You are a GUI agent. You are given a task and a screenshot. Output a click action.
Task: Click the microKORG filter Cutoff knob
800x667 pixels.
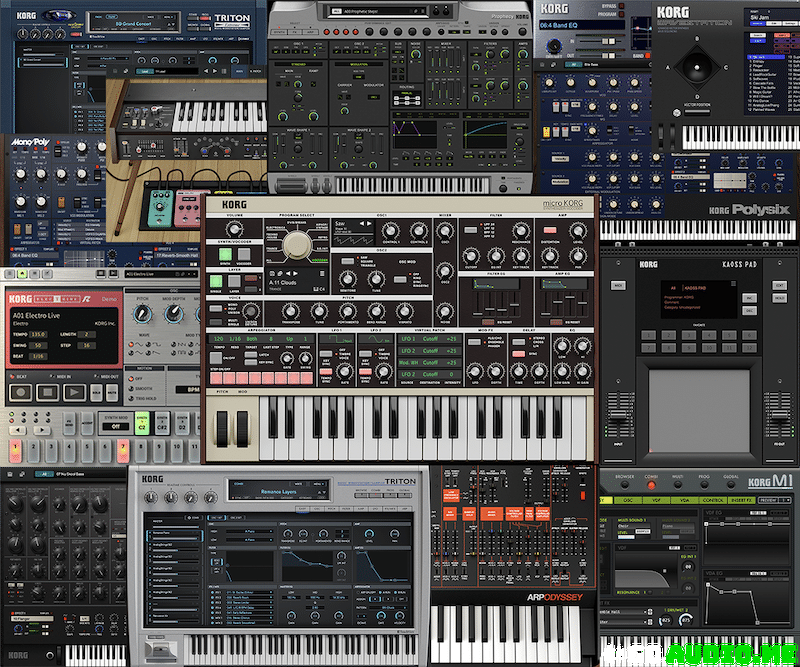click(470, 255)
